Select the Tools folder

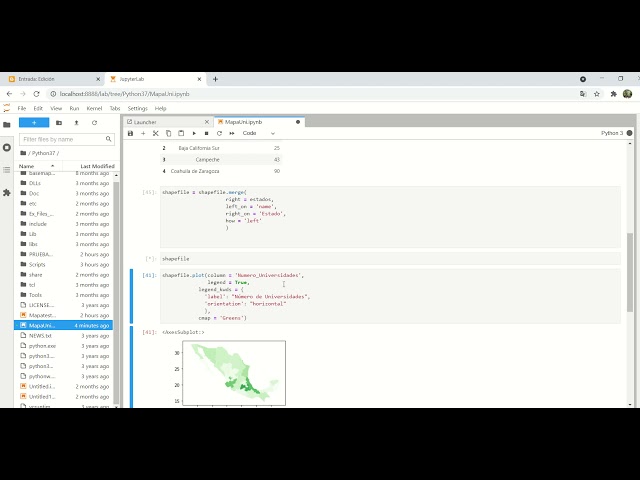click(x=64, y=295)
